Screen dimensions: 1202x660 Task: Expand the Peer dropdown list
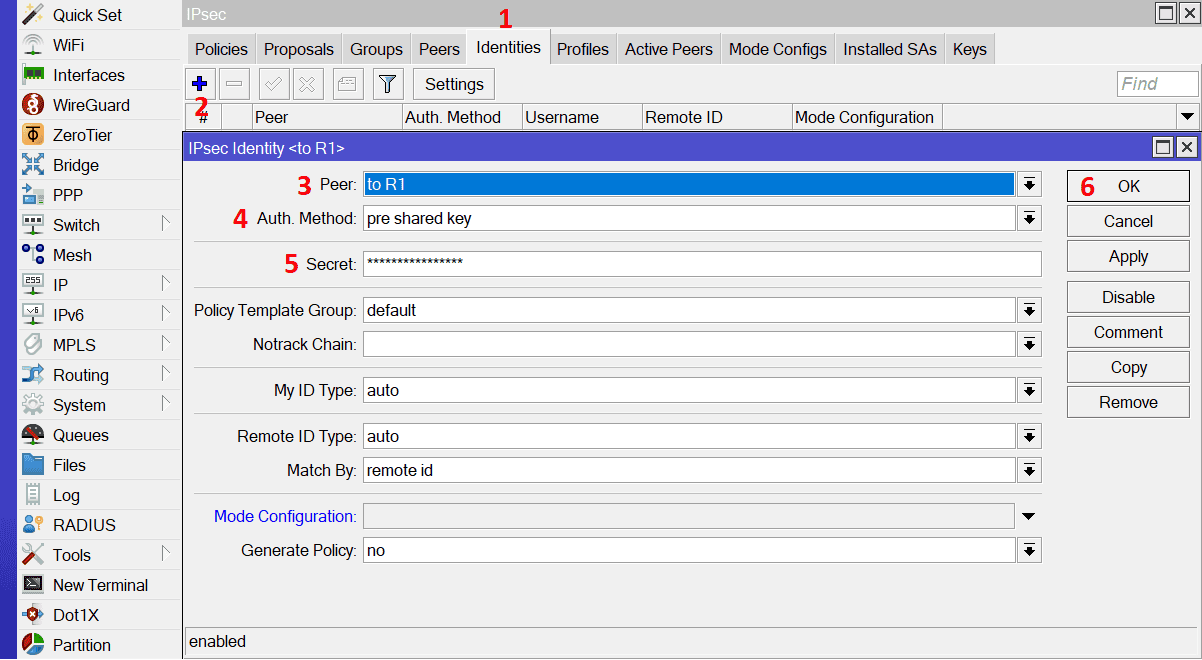point(1029,184)
